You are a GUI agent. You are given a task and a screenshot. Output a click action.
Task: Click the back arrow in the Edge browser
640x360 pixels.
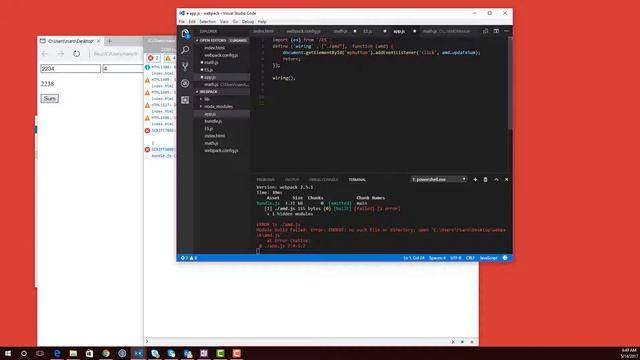44,54
